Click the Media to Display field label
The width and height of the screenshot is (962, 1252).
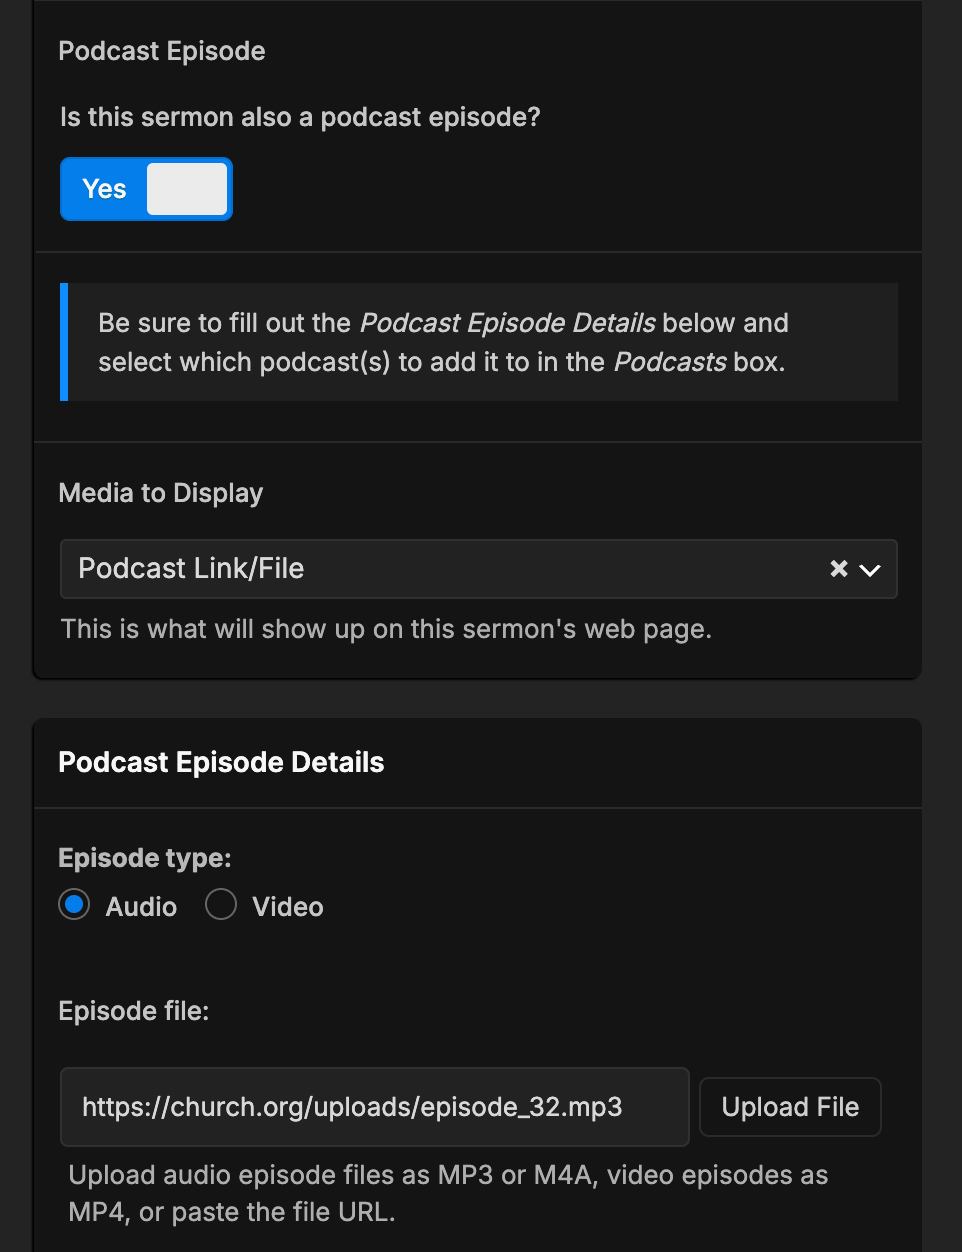click(161, 493)
